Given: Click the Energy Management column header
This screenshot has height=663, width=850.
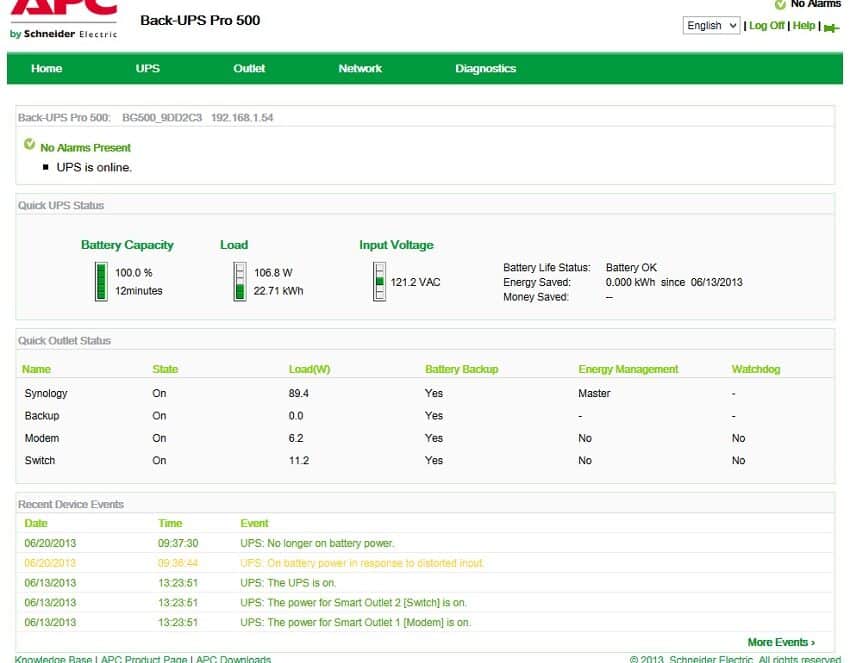Looking at the screenshot, I should point(628,369).
